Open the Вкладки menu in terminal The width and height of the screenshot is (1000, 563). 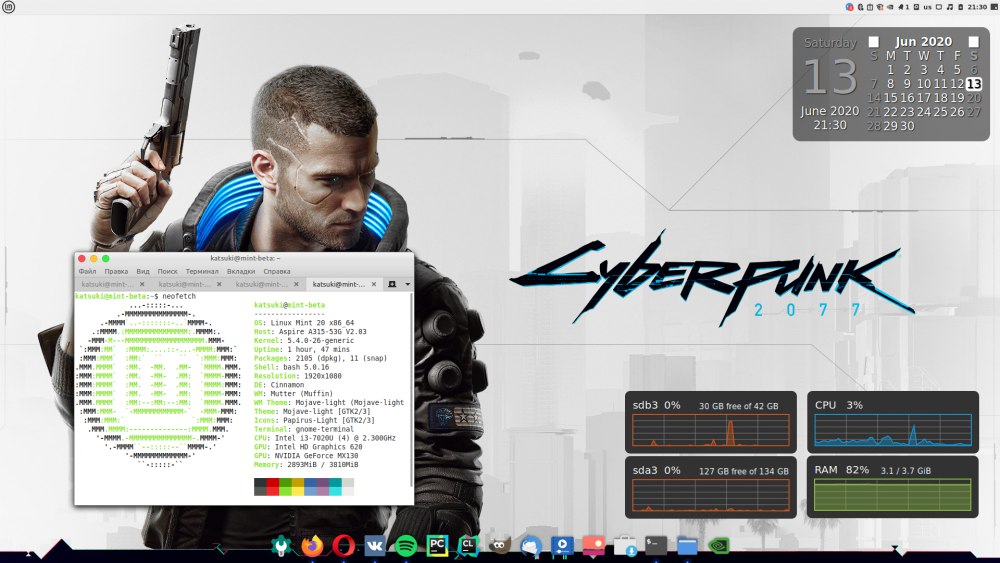[241, 271]
